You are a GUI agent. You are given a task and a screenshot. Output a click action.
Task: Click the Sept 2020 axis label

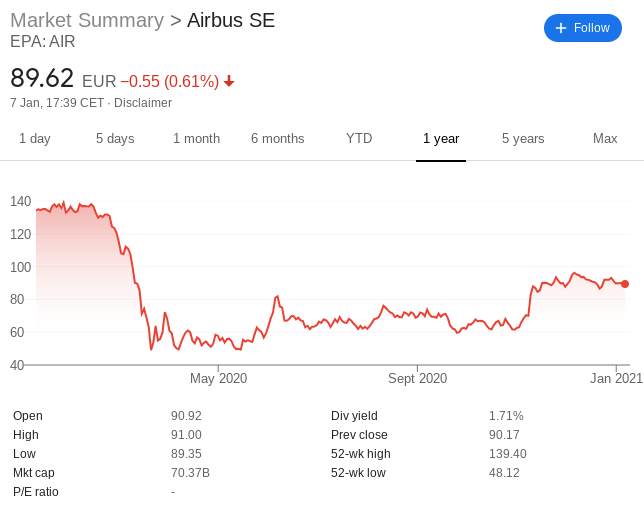(417, 378)
